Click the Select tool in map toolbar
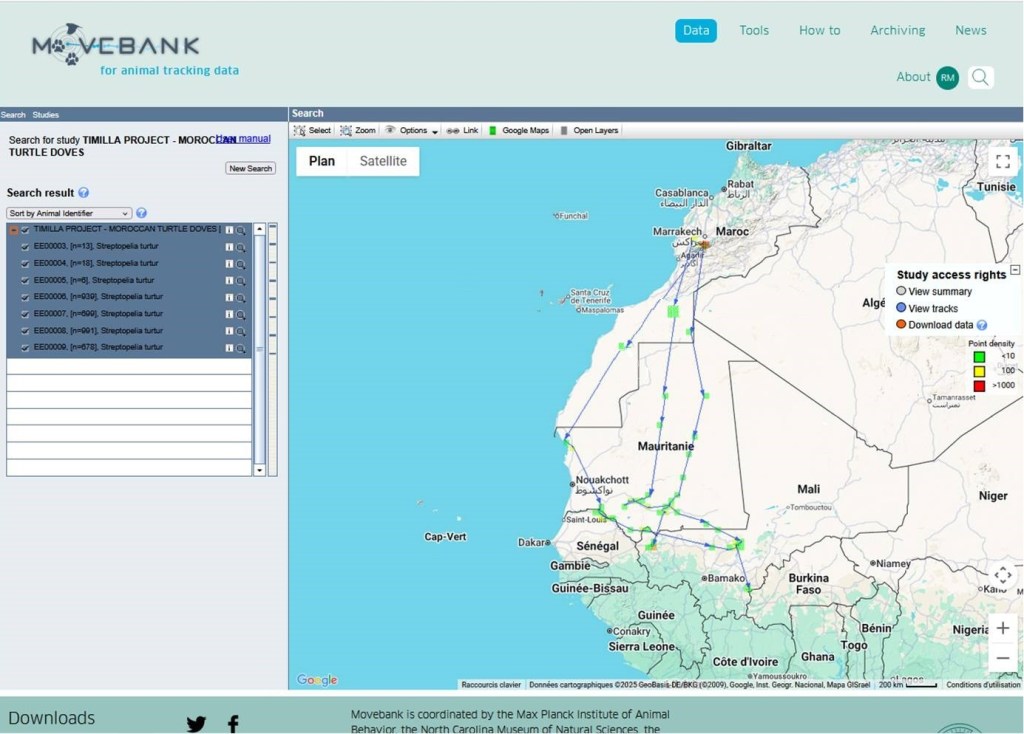The width and height of the screenshot is (1024, 734). (312, 130)
